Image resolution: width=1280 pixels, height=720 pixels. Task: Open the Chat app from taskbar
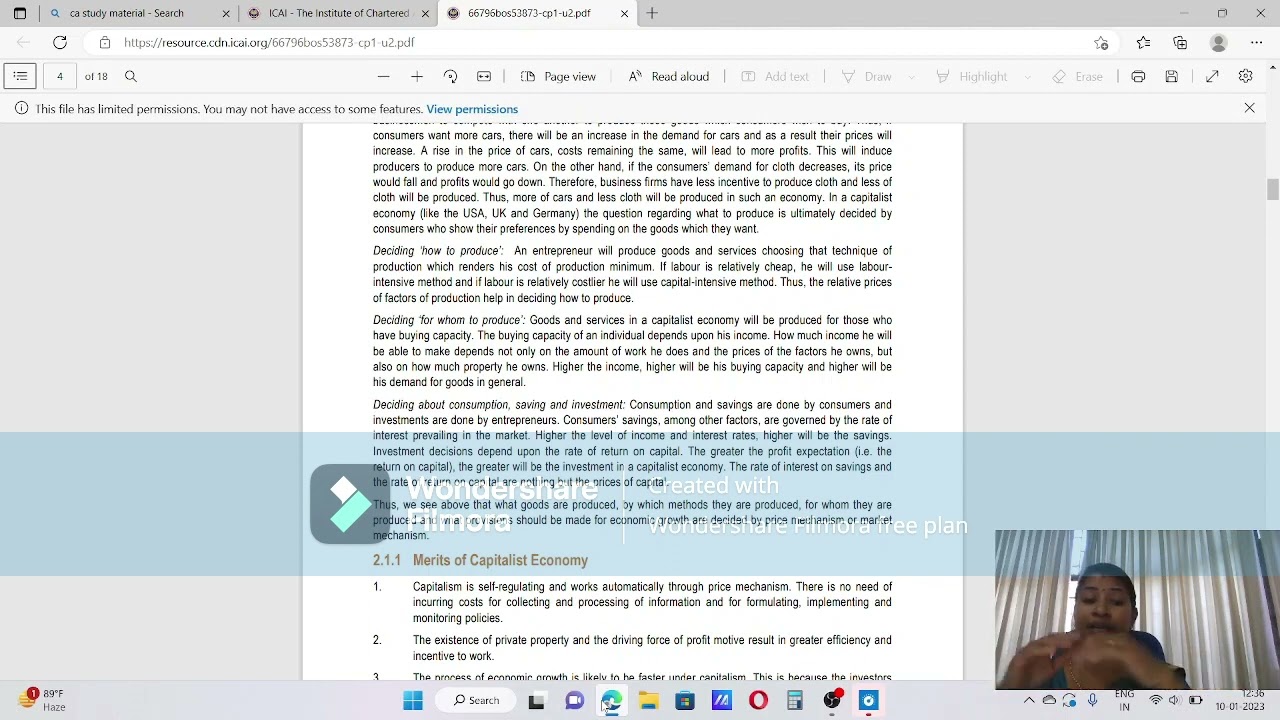pos(574,700)
